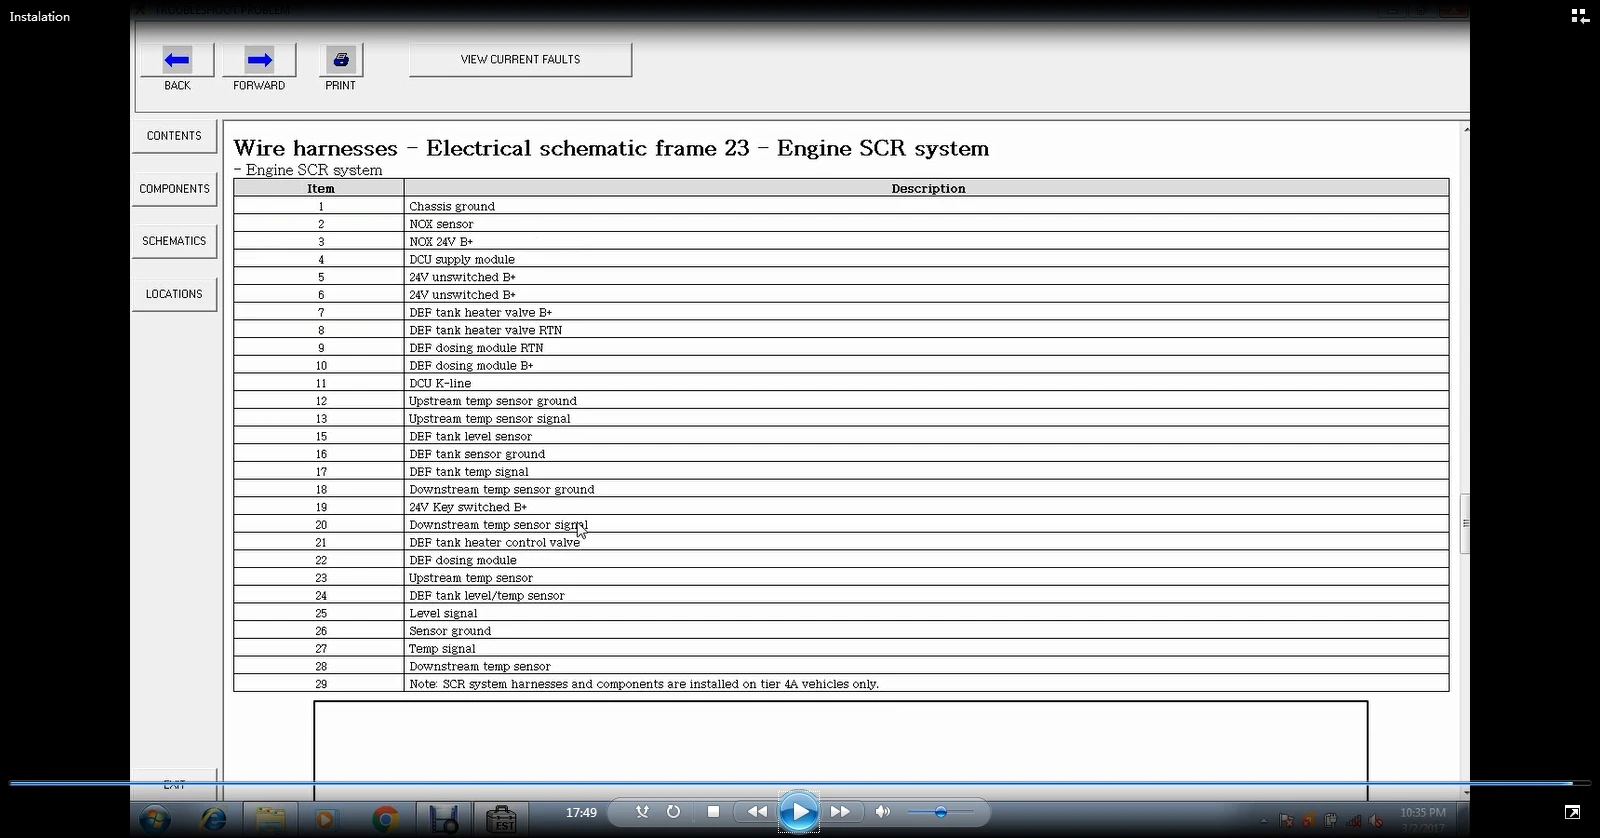
Task: Select the 'Chassis ground' row
Action: [841, 206]
